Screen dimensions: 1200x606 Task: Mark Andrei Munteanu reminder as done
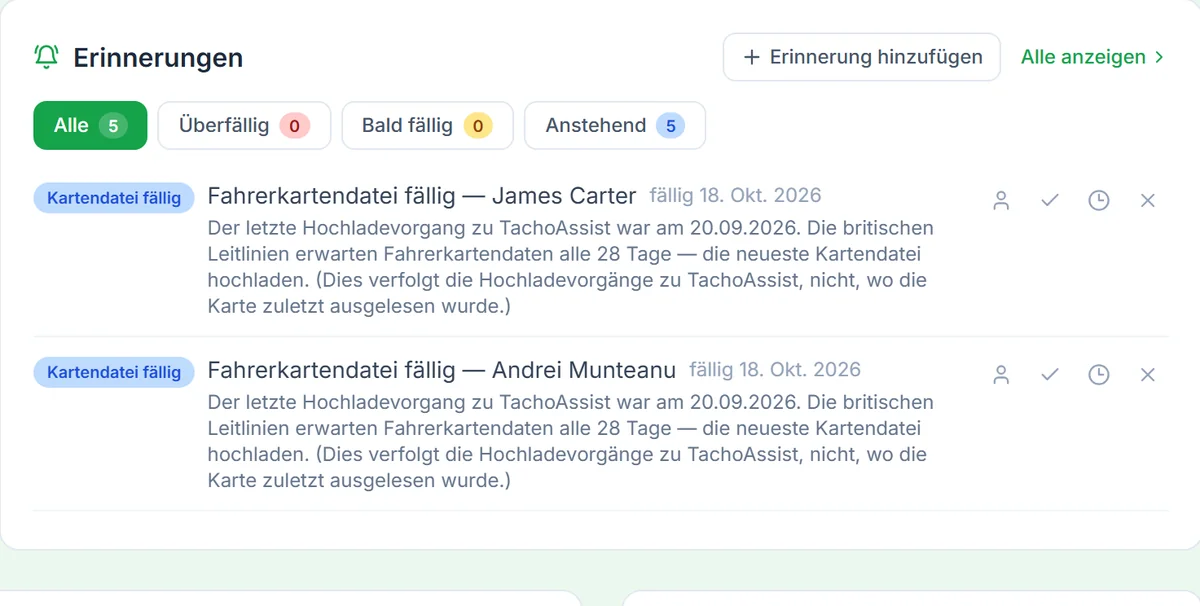[1050, 375]
